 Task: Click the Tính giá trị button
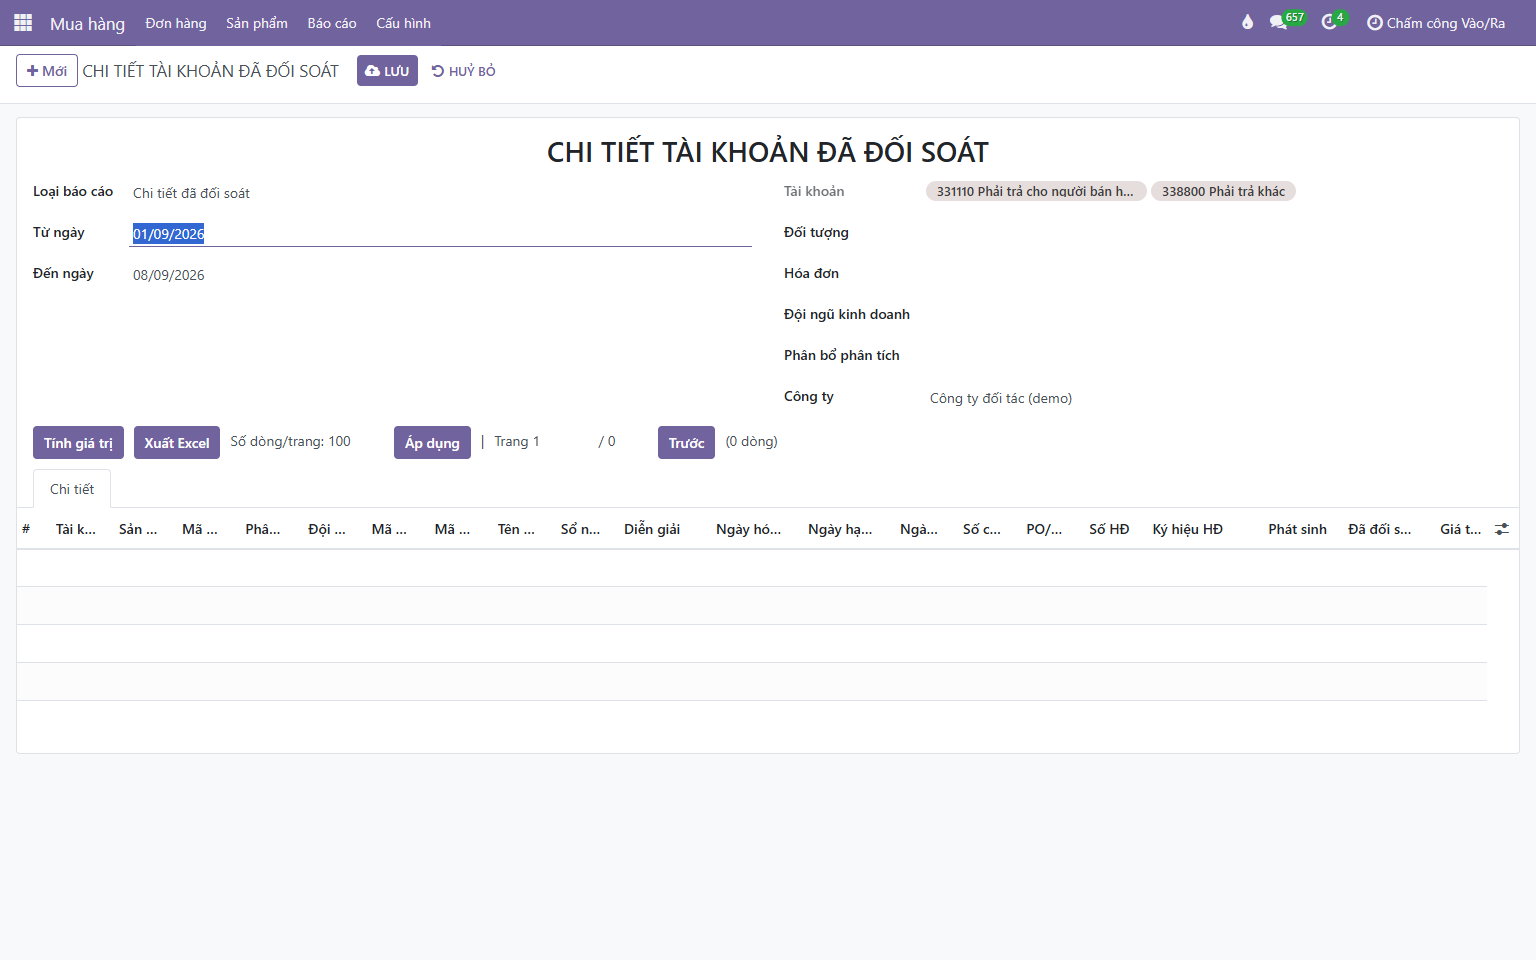78,443
